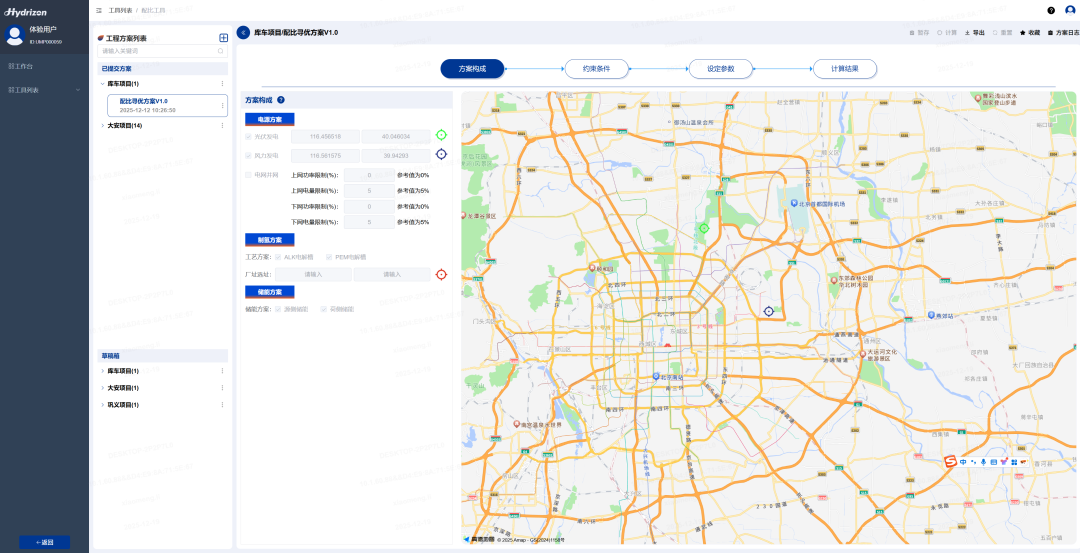Click the add new project plus icon
The width and height of the screenshot is (1080, 553).
click(223, 38)
